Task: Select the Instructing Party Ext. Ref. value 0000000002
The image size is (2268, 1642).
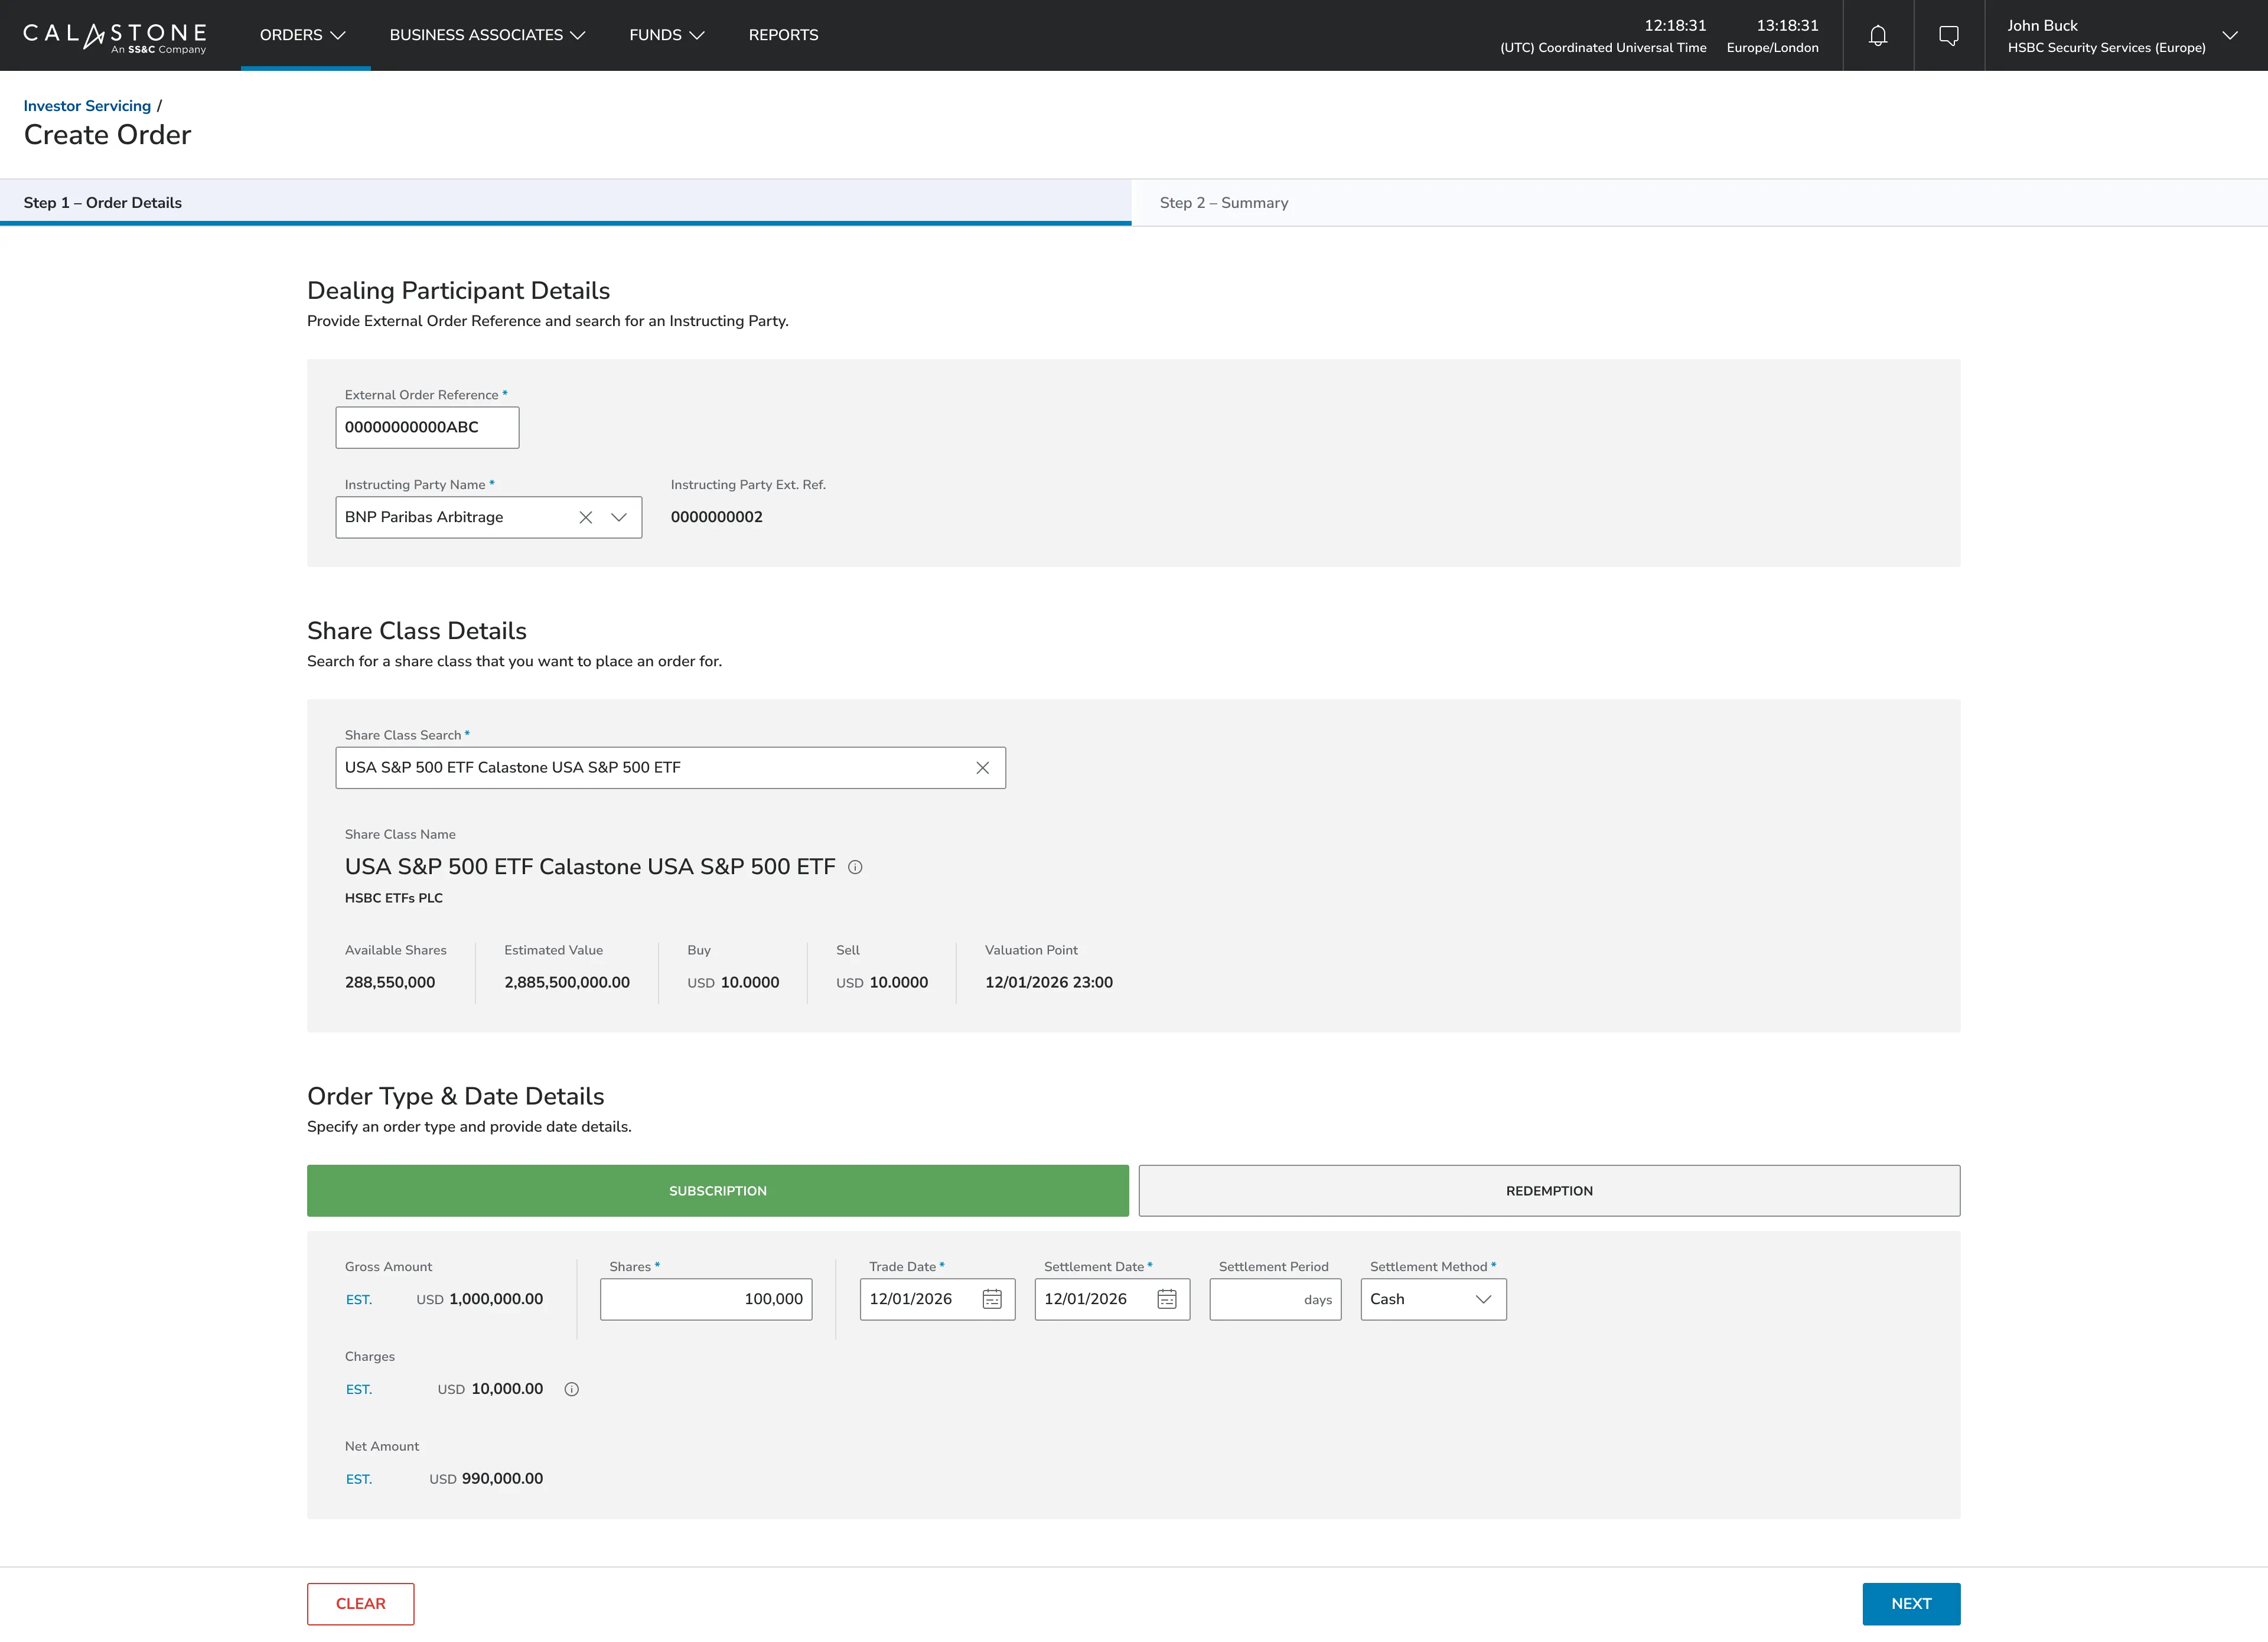Action: click(x=716, y=517)
